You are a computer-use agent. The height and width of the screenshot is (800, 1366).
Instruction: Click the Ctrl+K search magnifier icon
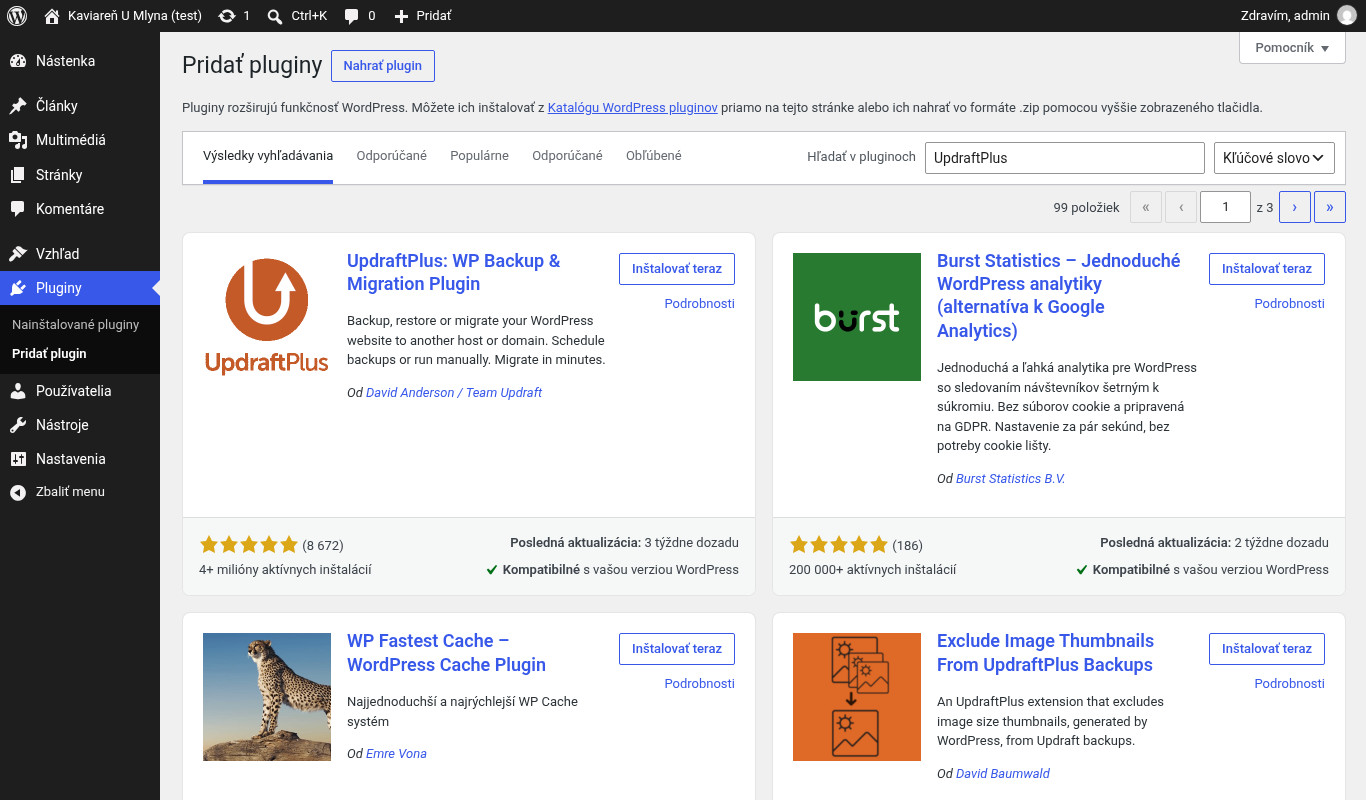tap(275, 16)
